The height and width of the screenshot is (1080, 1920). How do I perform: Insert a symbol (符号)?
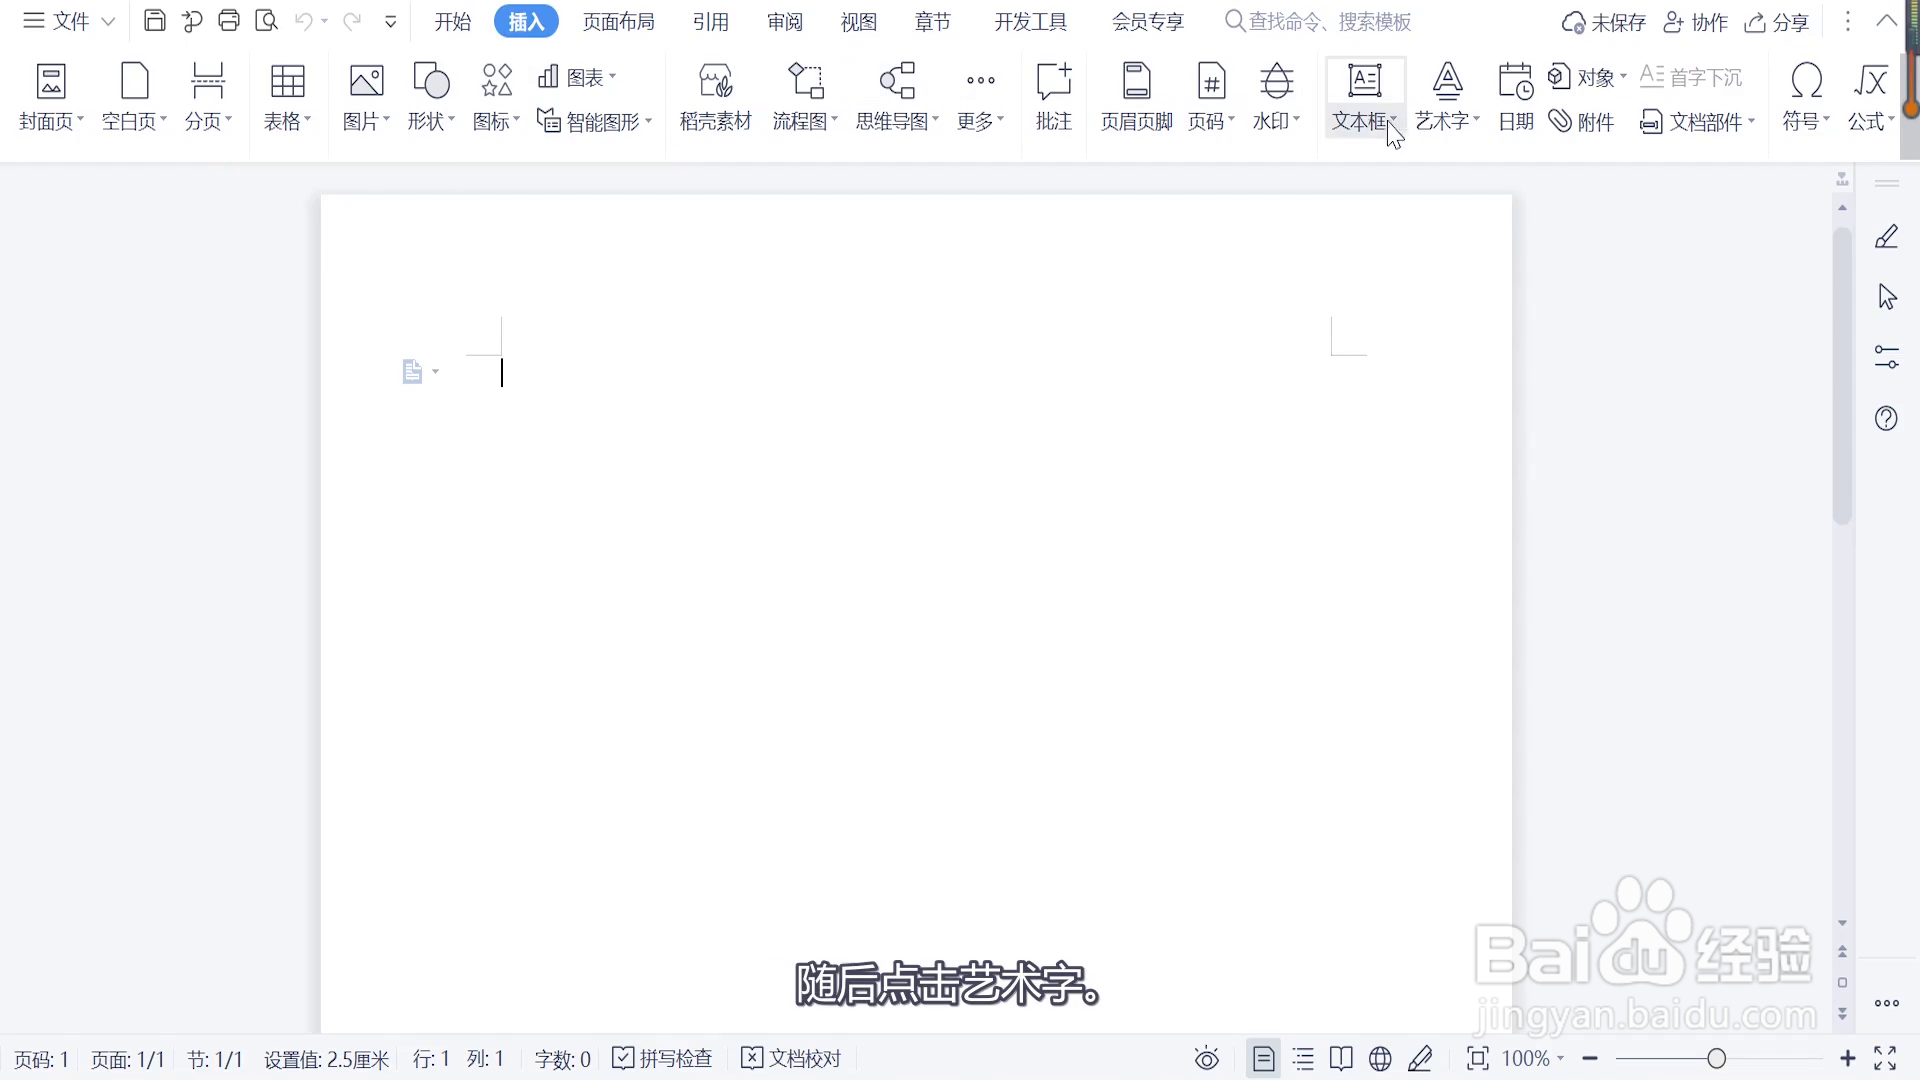1806,98
